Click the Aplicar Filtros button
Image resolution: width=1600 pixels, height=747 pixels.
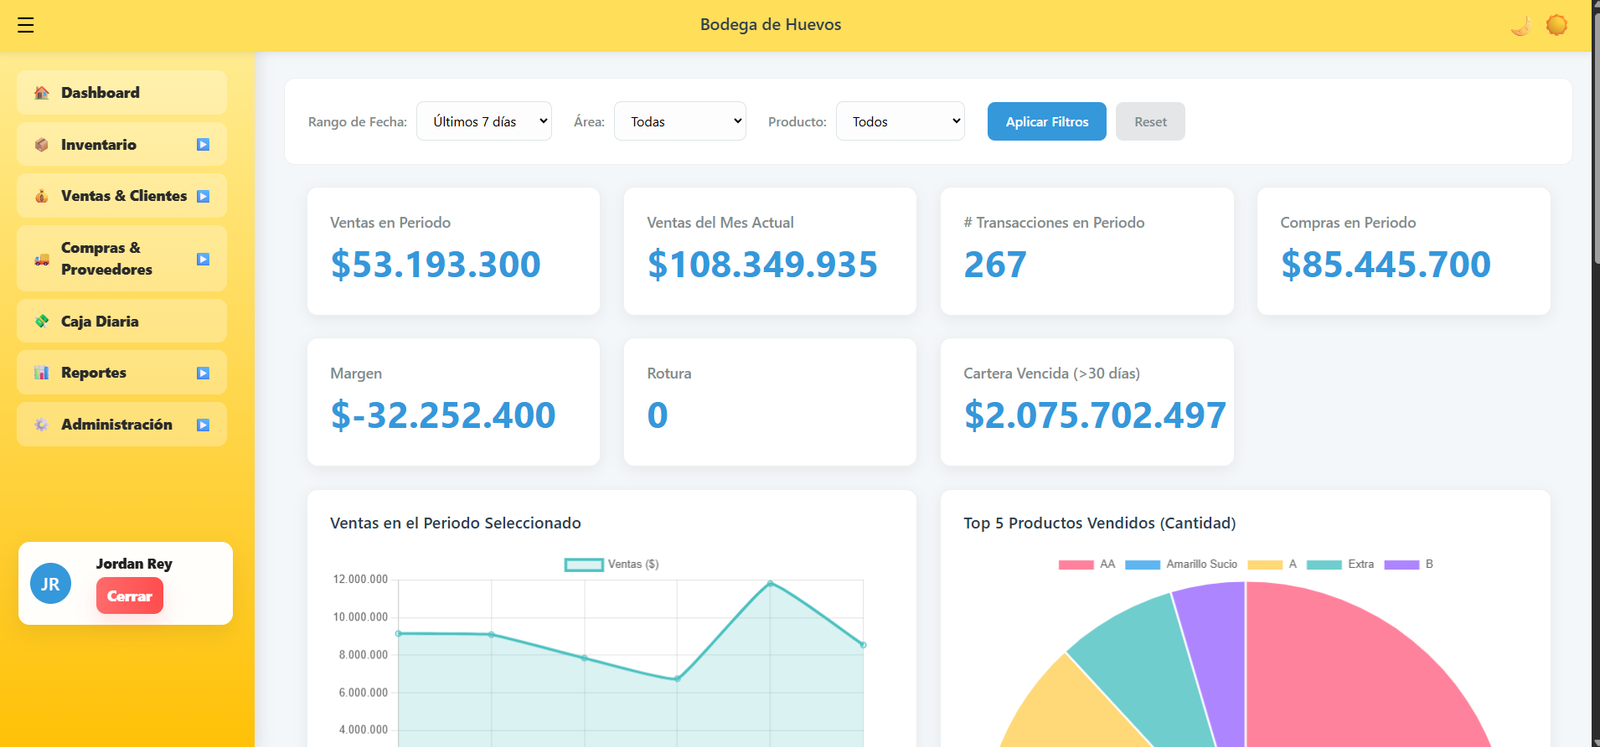pyautogui.click(x=1047, y=121)
